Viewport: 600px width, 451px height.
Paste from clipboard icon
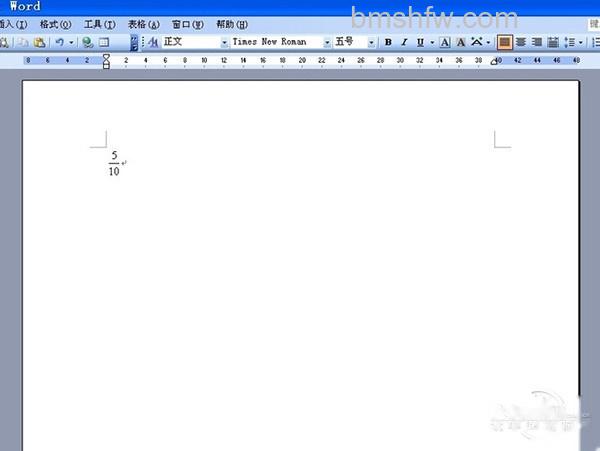click(39, 42)
